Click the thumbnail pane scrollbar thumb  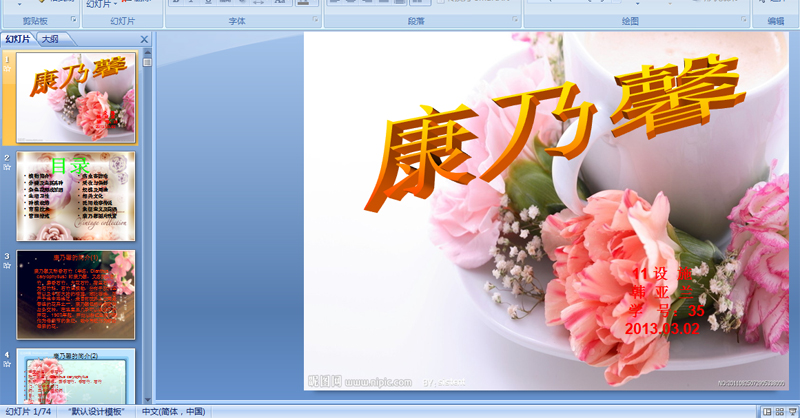[x=147, y=62]
